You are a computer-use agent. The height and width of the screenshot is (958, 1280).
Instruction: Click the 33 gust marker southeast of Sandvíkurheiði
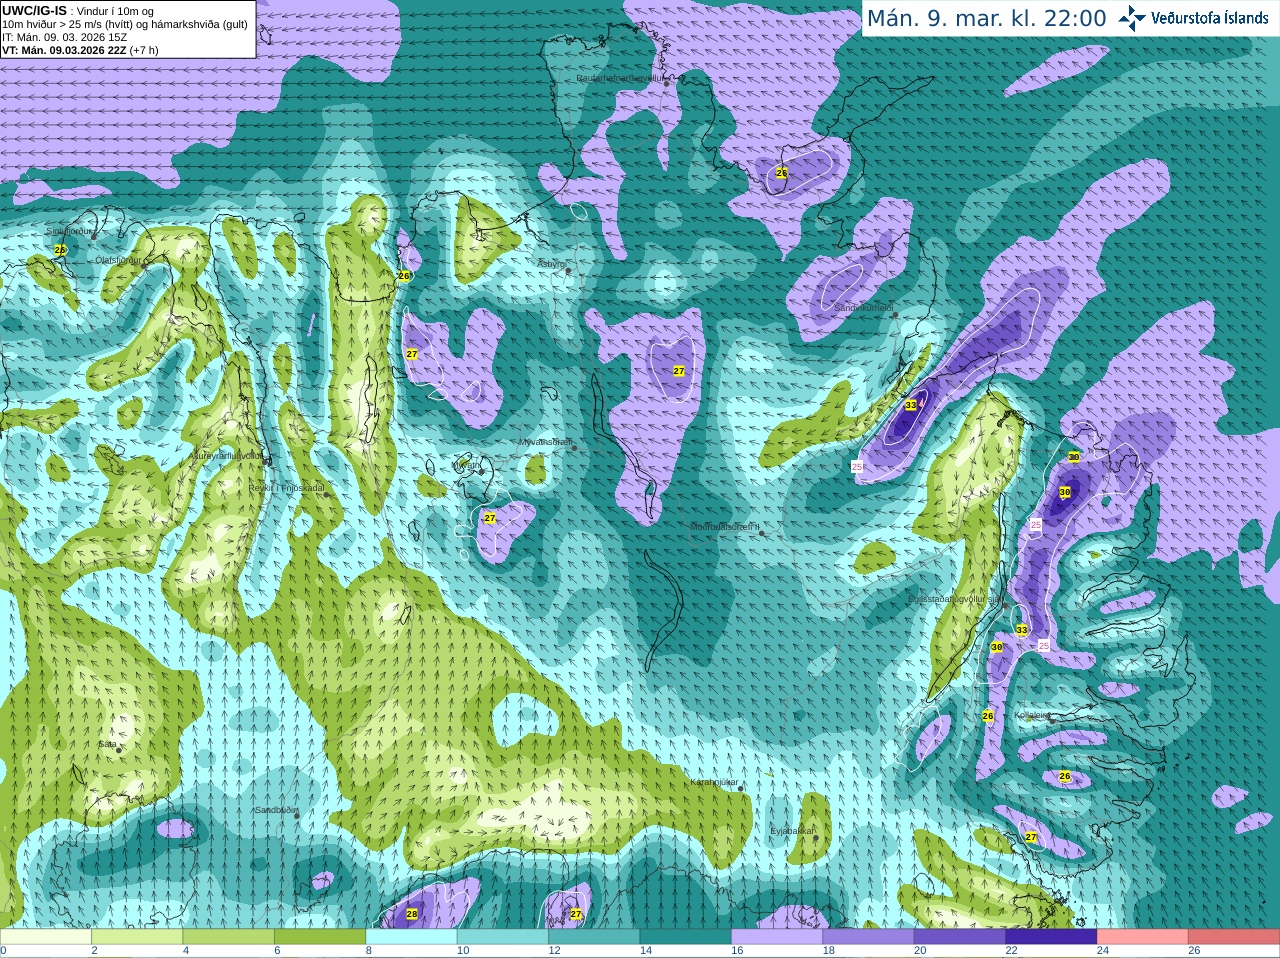[910, 405]
